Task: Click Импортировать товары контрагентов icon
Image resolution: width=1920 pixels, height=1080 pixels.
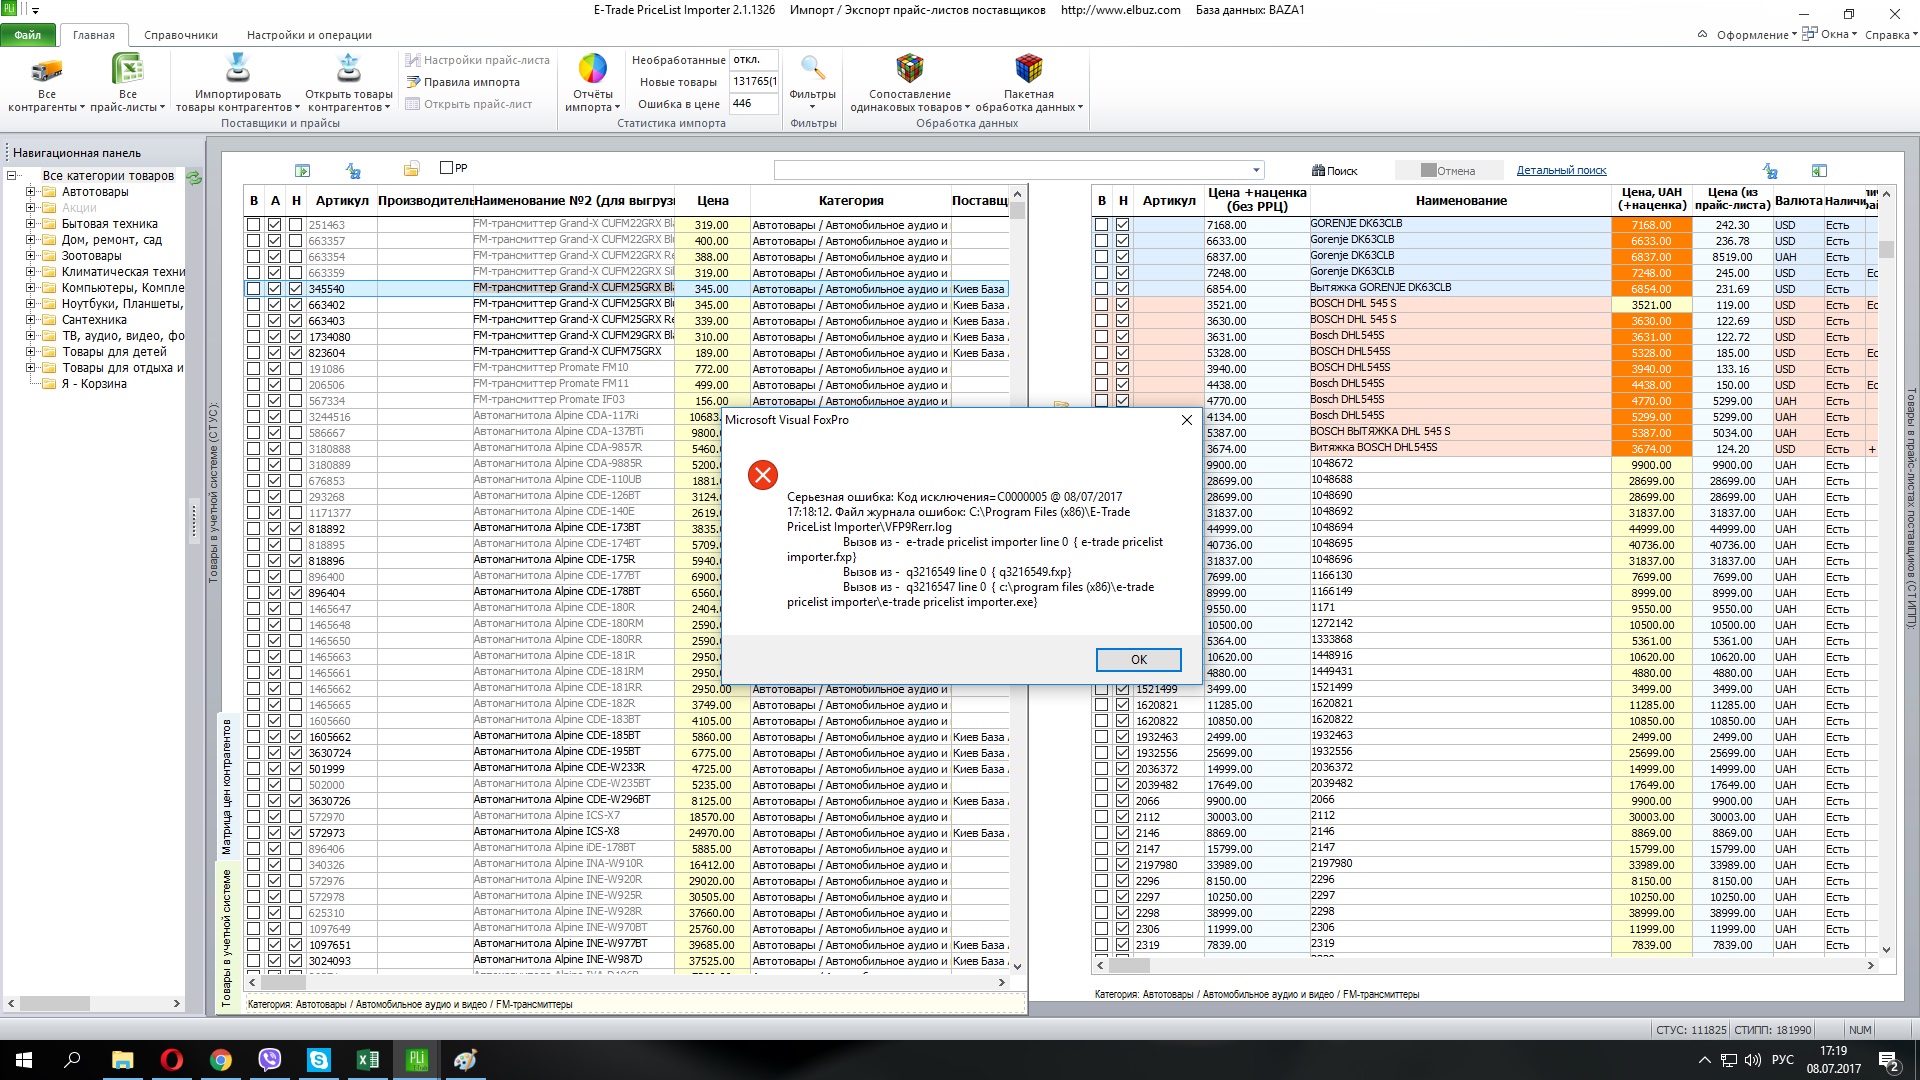Action: 237,69
